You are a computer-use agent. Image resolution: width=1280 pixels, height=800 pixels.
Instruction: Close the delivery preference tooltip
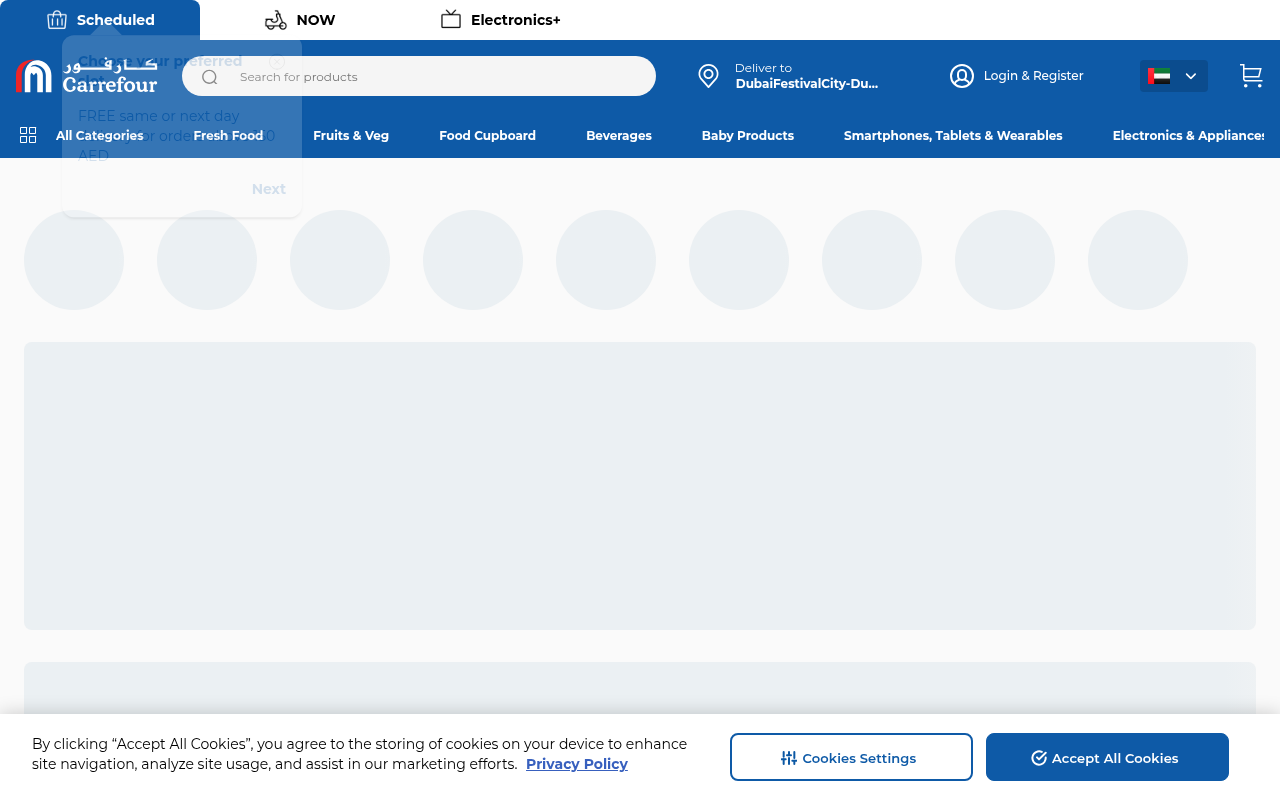tap(277, 61)
